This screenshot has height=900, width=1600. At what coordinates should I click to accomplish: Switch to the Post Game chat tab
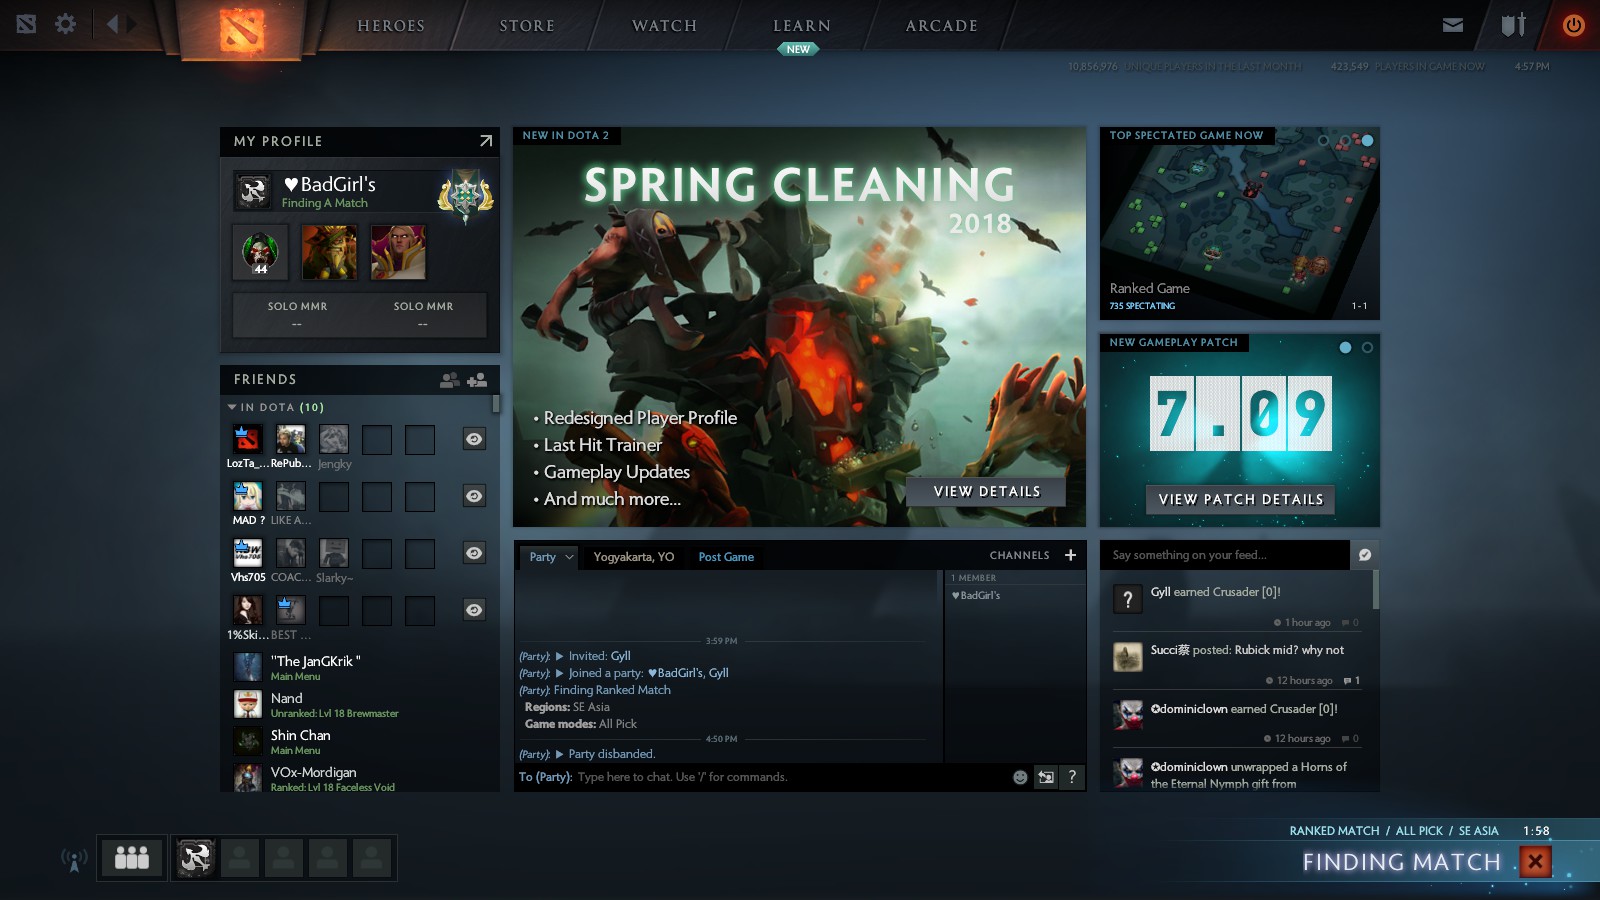[x=726, y=557]
